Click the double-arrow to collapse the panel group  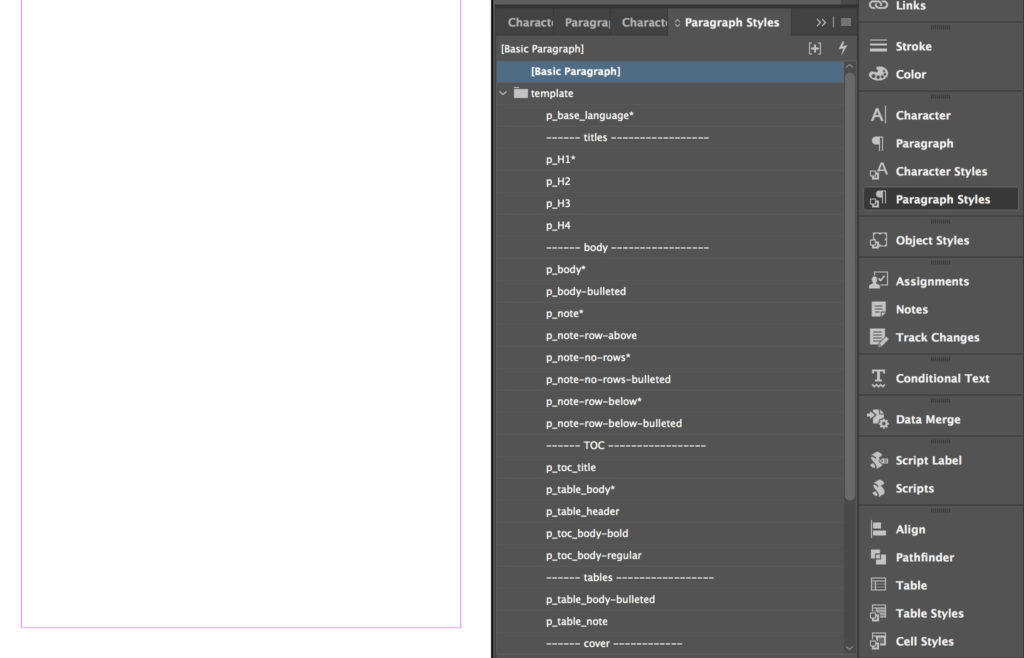coord(820,22)
